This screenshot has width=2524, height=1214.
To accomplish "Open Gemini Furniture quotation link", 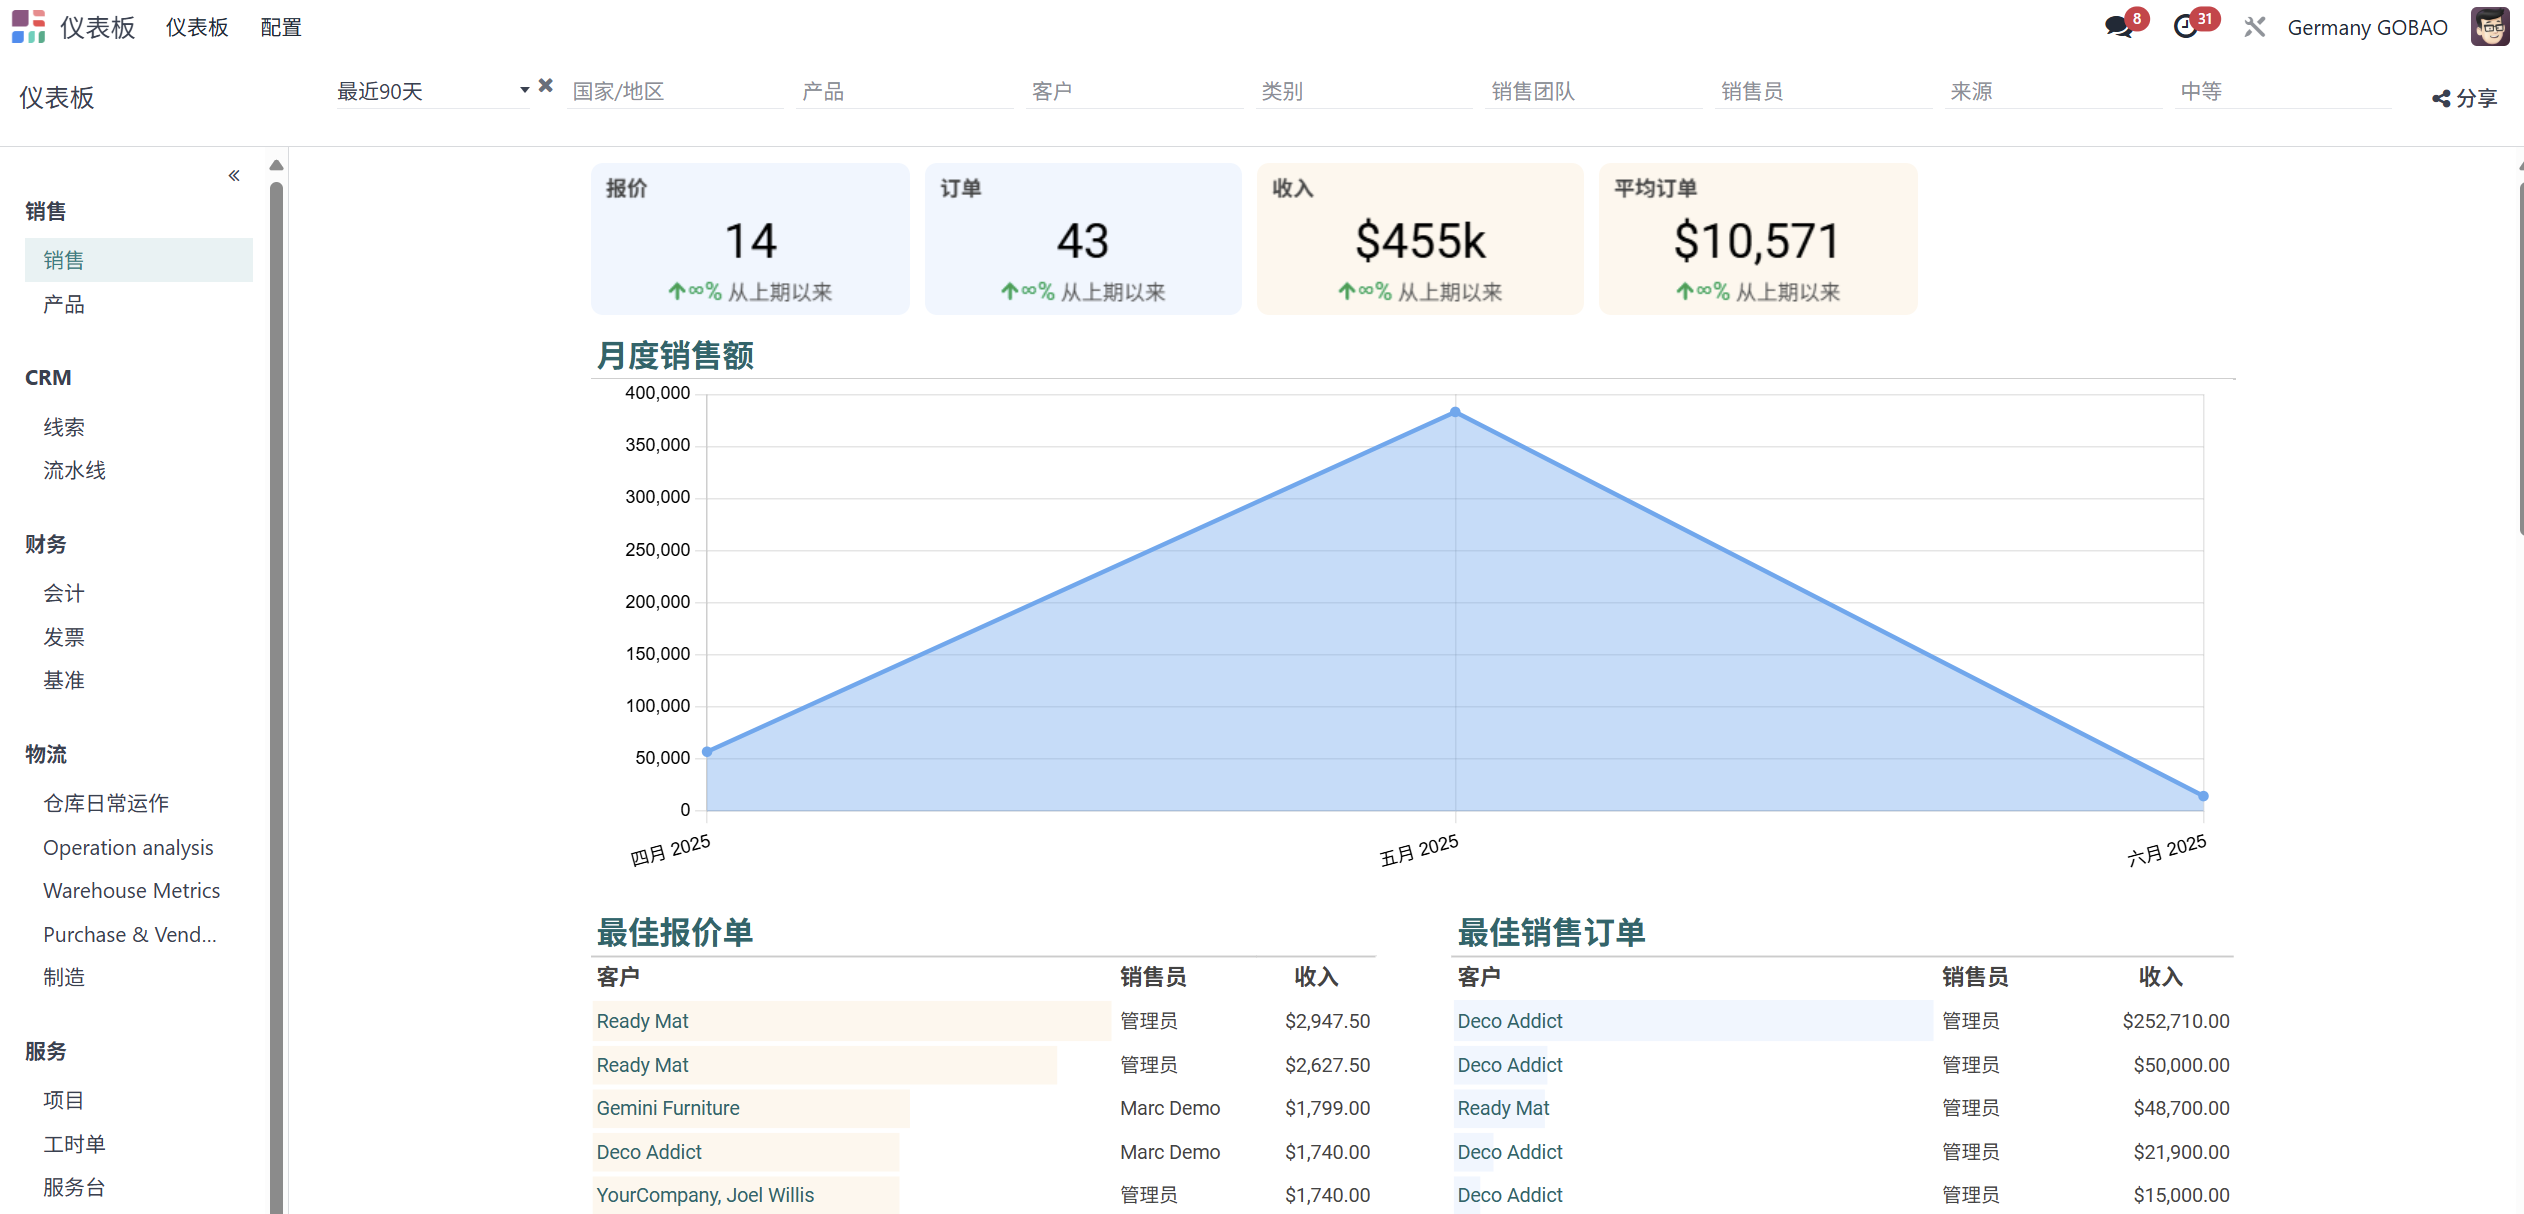I will click(667, 1108).
